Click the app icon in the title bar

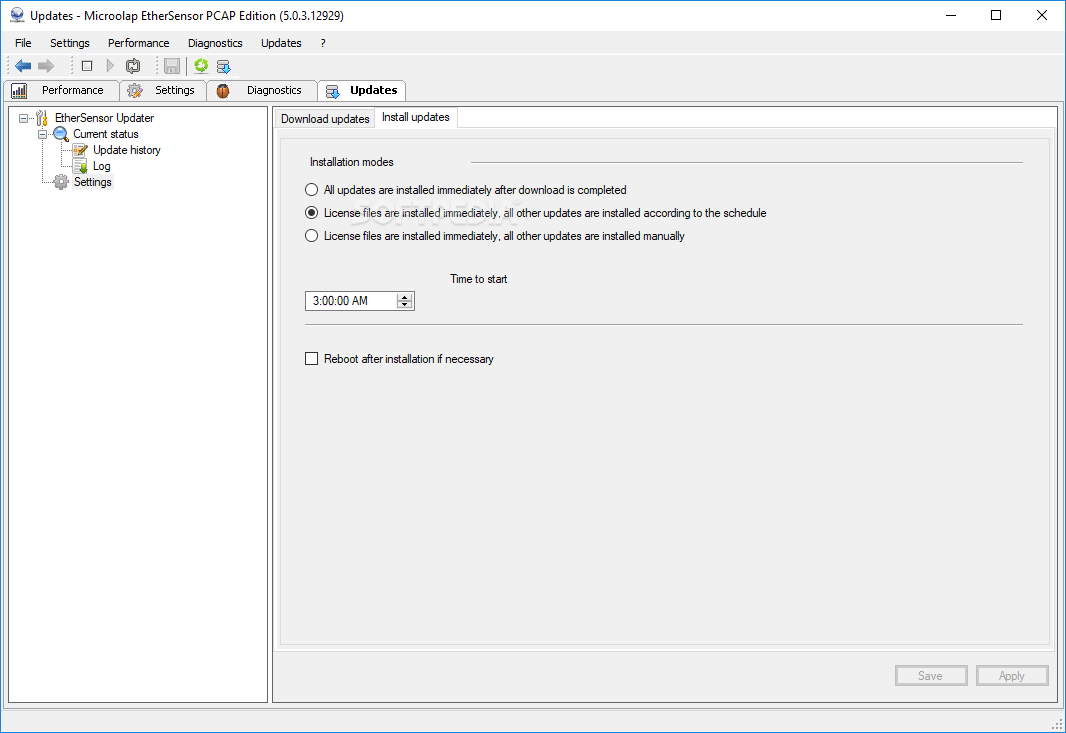(x=17, y=15)
